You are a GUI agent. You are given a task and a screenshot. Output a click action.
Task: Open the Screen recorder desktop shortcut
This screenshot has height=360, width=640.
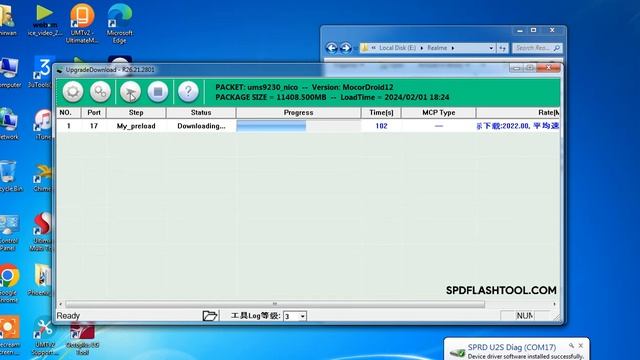coord(10,336)
